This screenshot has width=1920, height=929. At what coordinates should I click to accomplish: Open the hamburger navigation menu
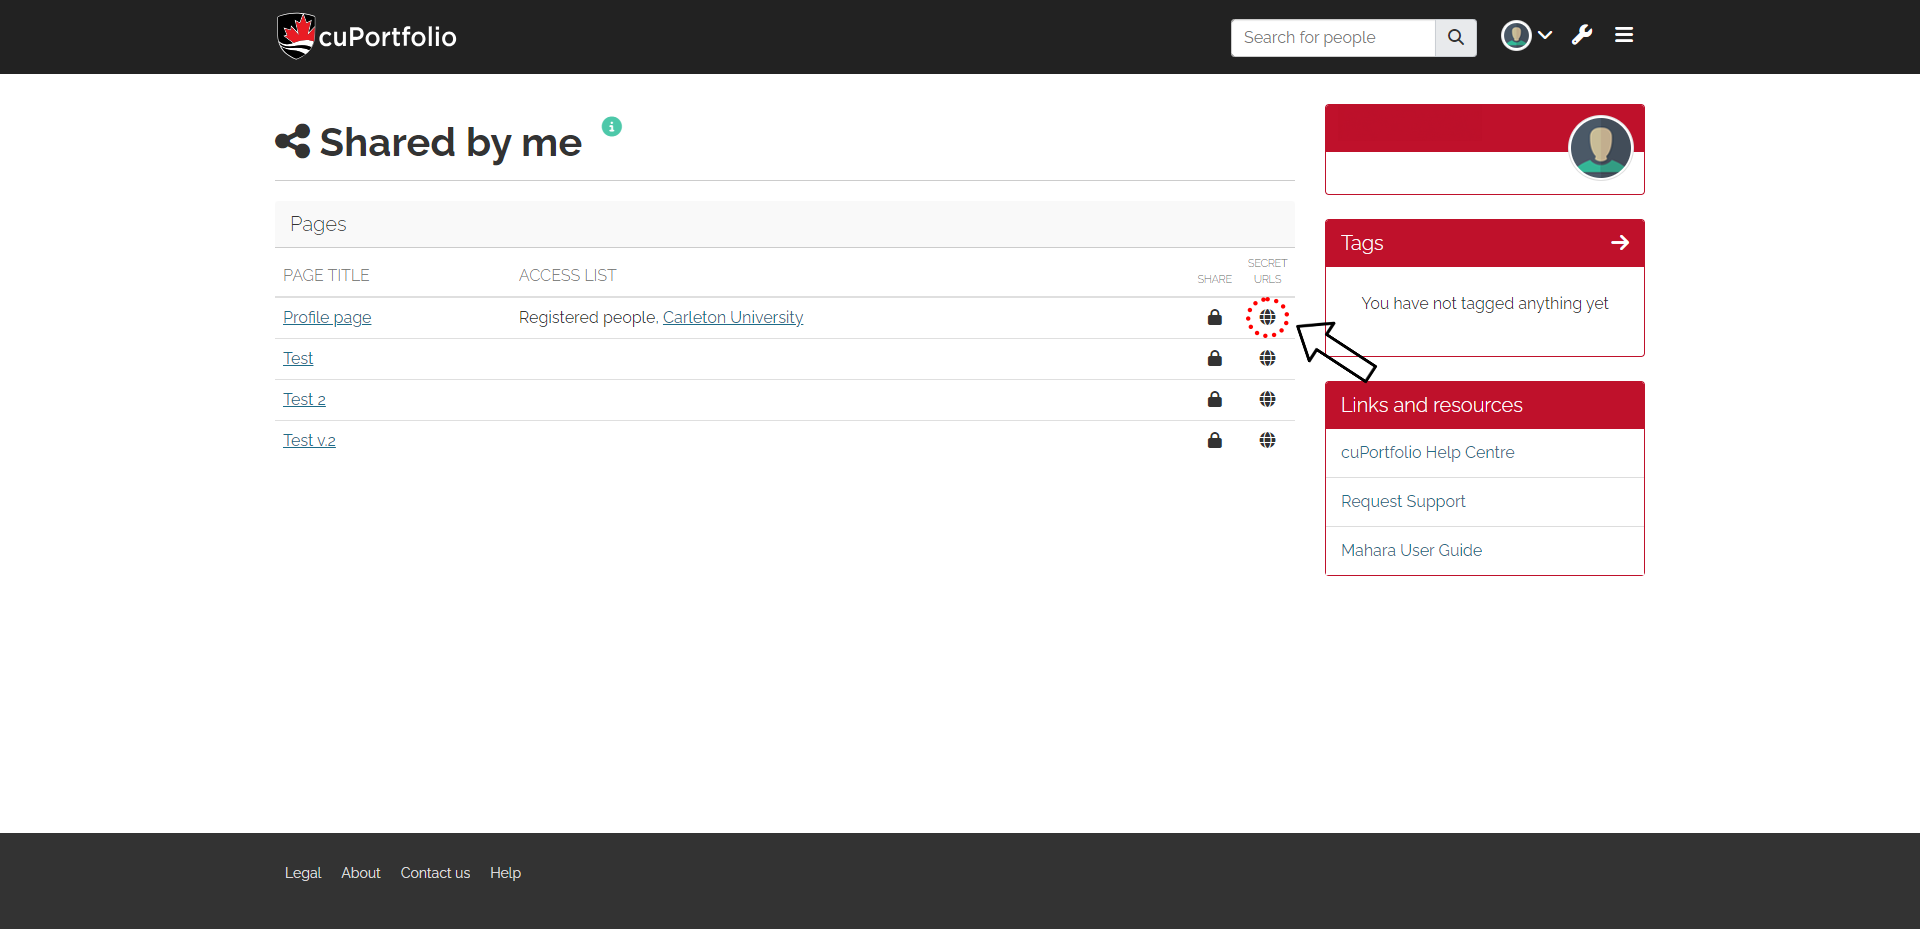tap(1623, 34)
